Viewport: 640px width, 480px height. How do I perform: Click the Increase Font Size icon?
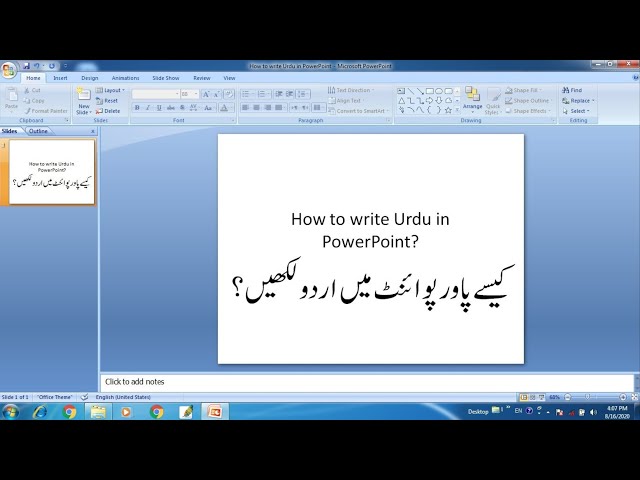[206, 94]
